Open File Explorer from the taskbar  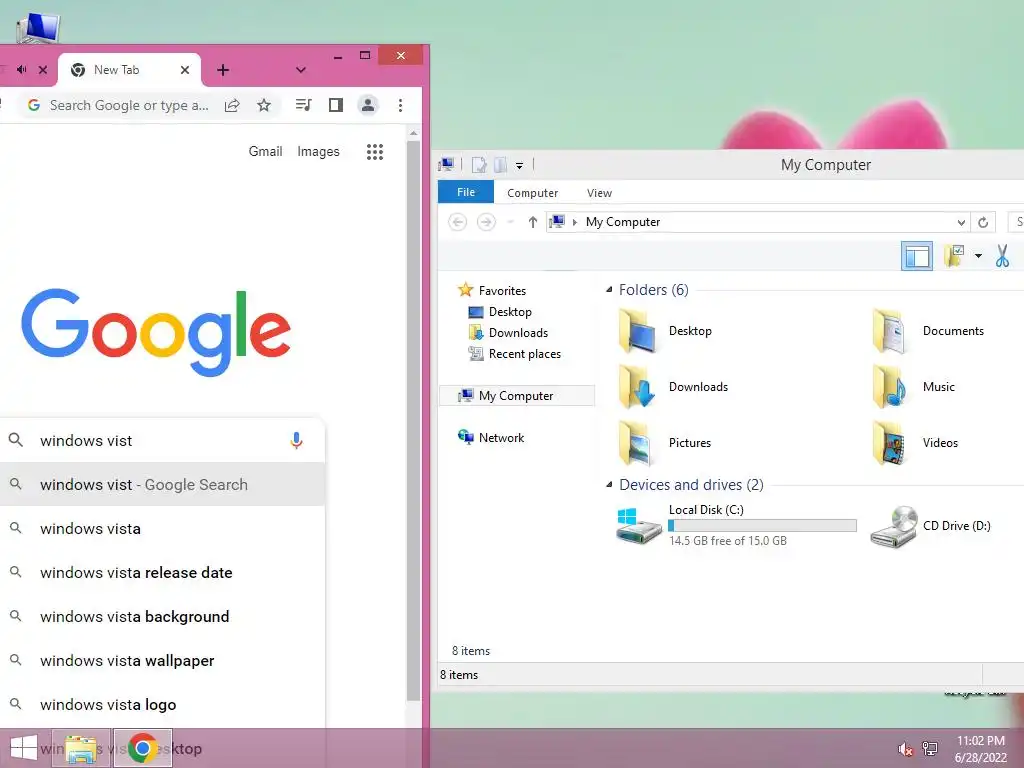[x=81, y=748]
